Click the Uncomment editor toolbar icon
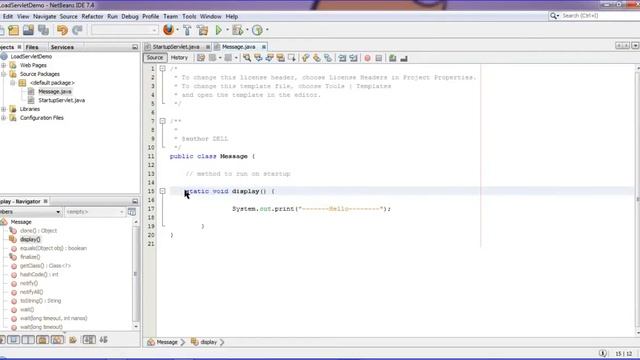This screenshot has width=640, height=360. (x=404, y=58)
